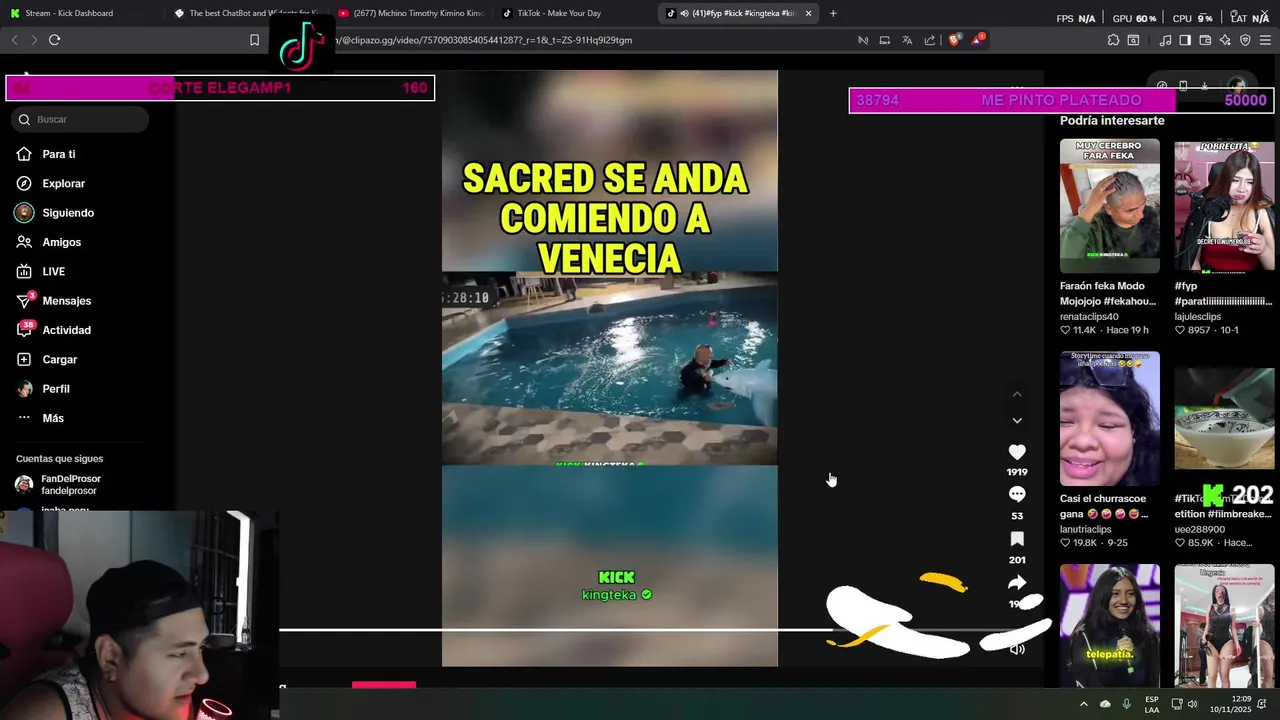Open renataclips40 profile link
The width and height of the screenshot is (1280, 720).
pos(1089,317)
